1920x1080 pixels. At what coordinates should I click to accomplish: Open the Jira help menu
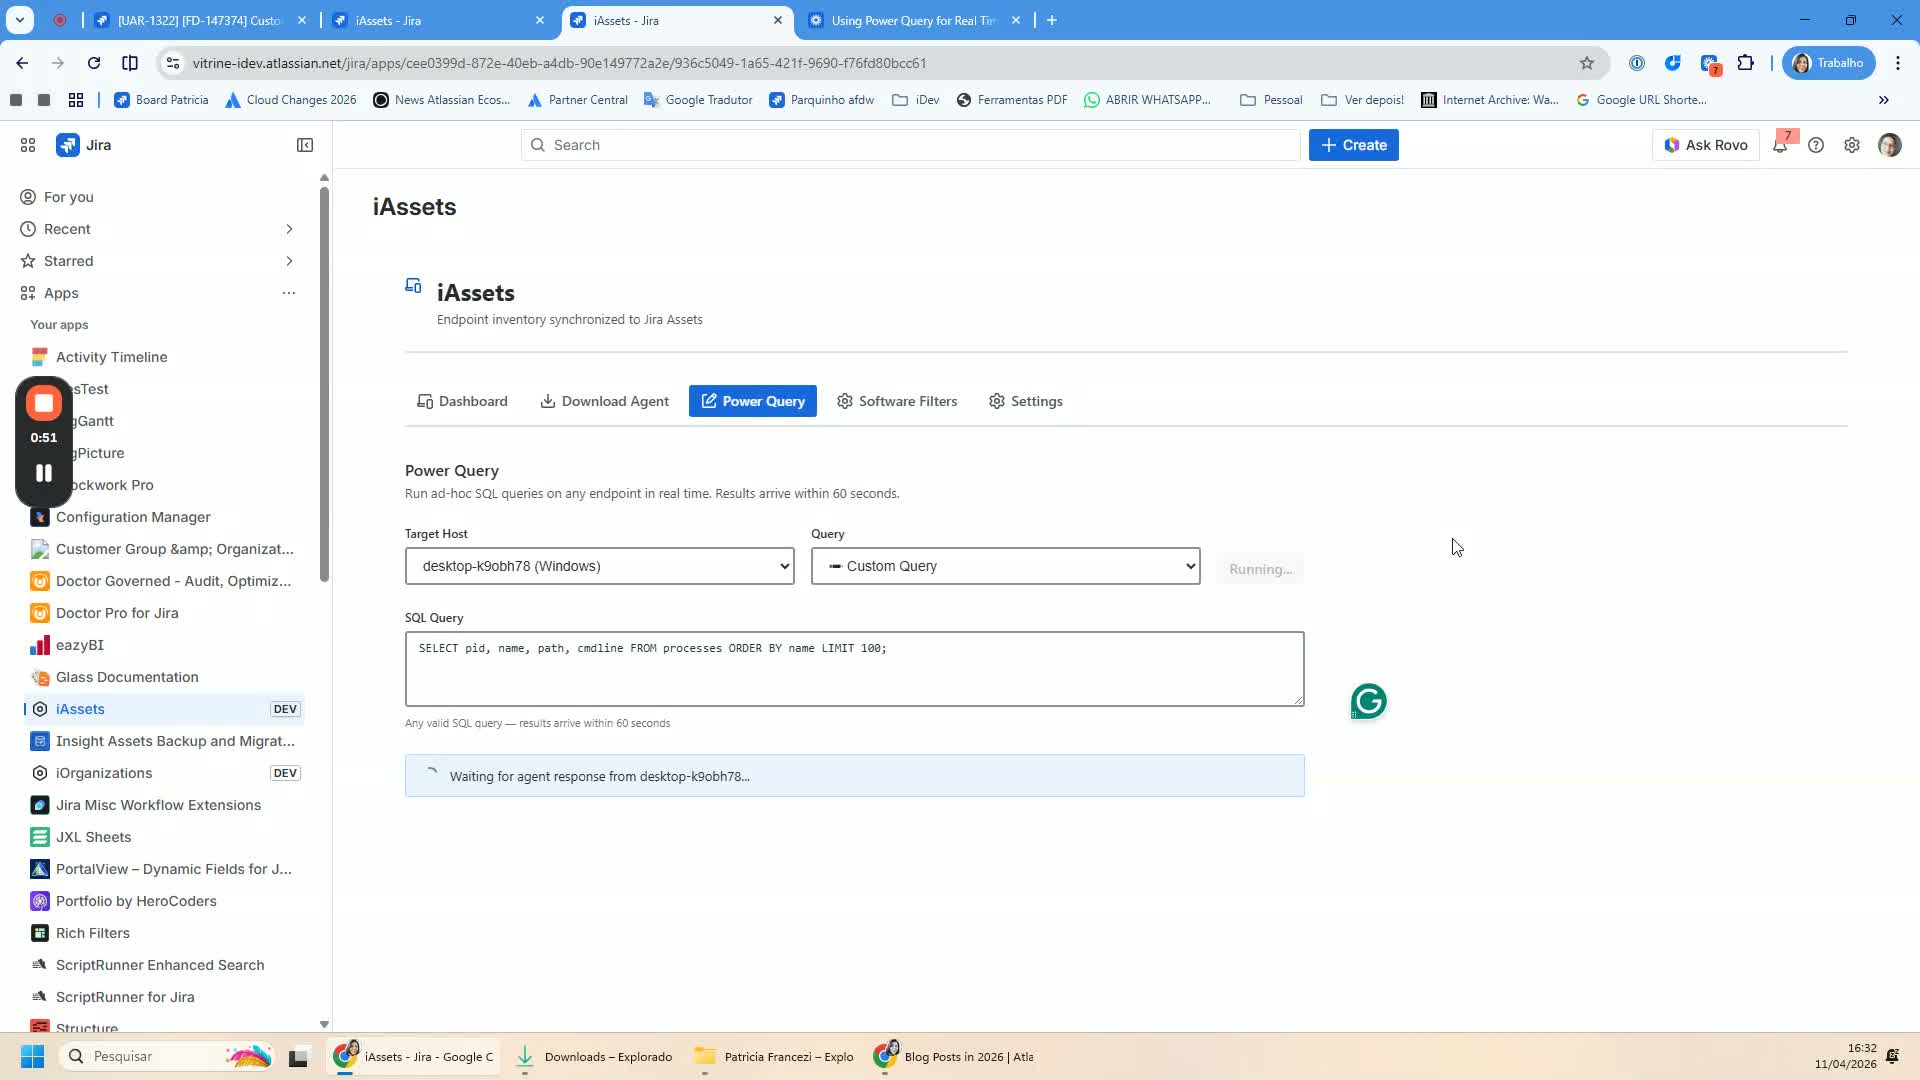pyautogui.click(x=1816, y=145)
